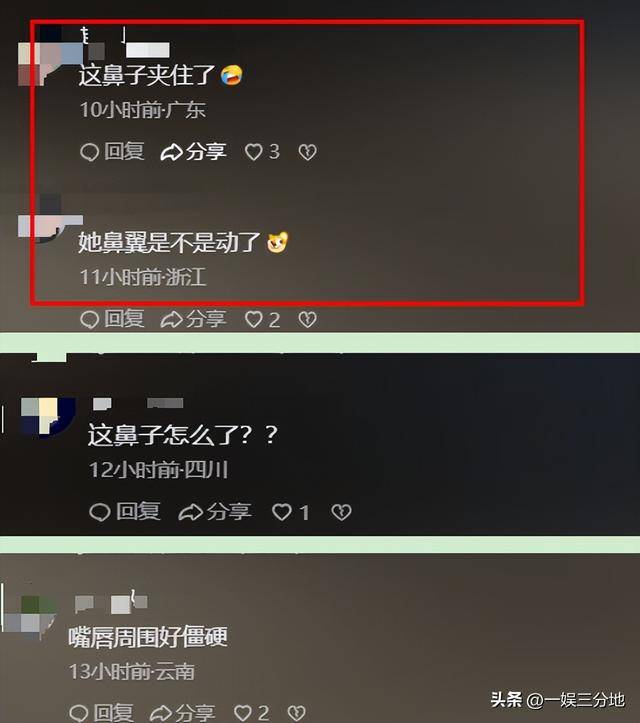Tap broken heart on 她鼻翼是不是动了 comment

[308, 319]
